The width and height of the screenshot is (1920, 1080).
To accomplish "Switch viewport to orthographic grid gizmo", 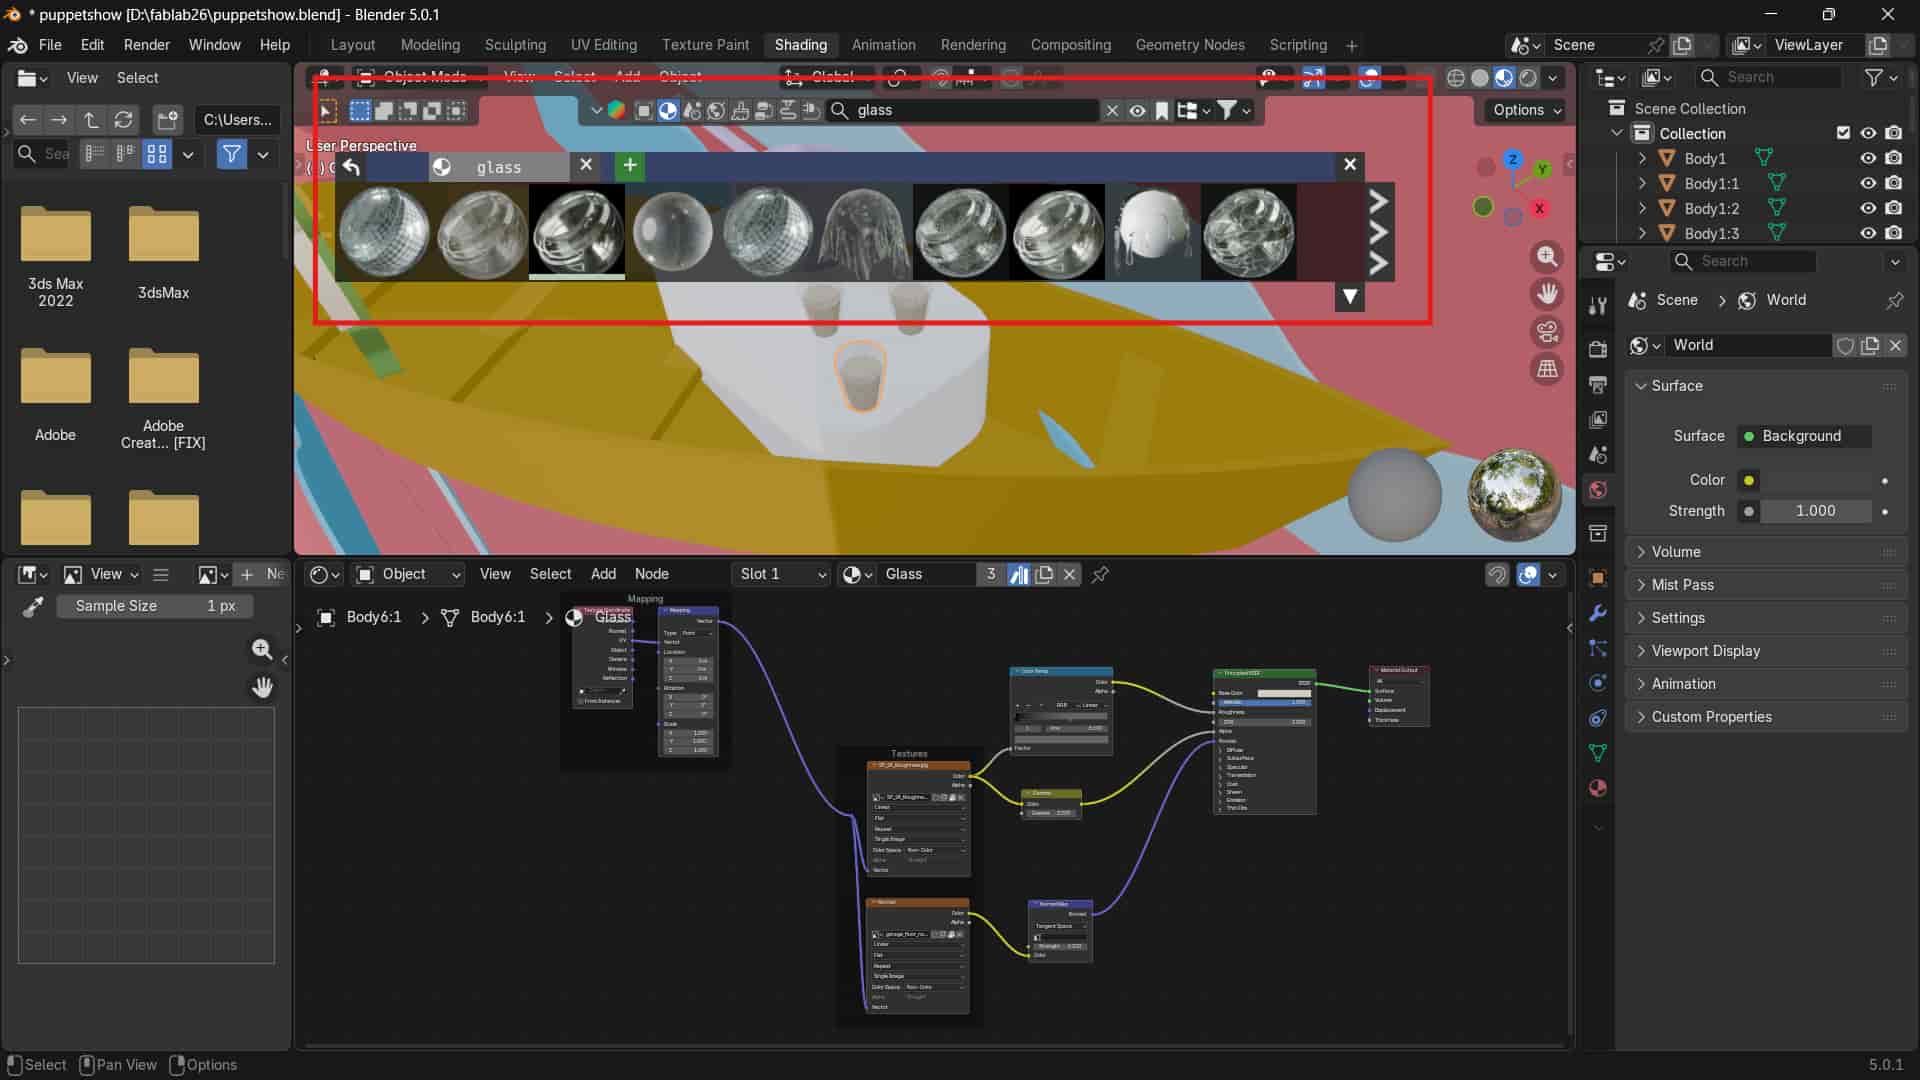I will 1547,369.
